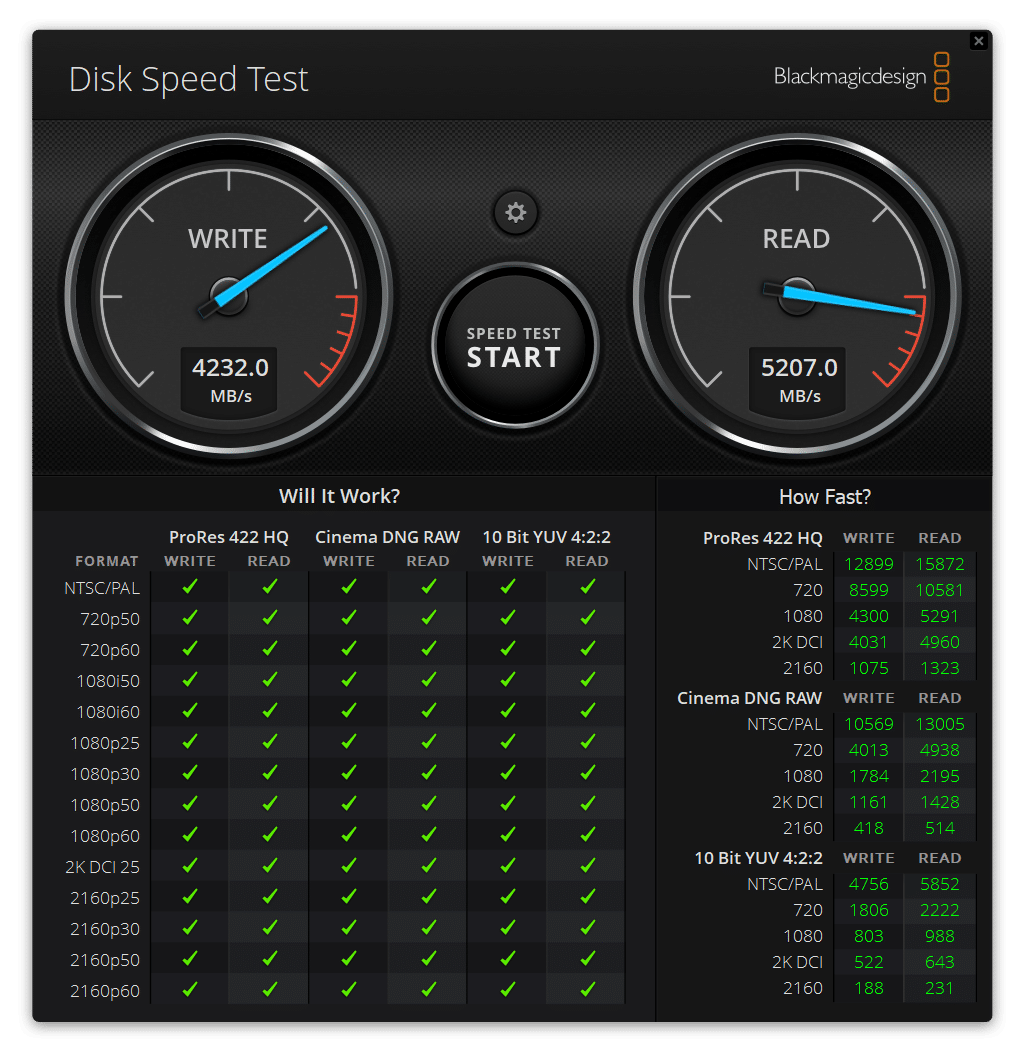Click ProRes 422 HQ read checkmark for 720p50
Image resolution: width=1025 pixels, height=1058 pixels.
270,617
